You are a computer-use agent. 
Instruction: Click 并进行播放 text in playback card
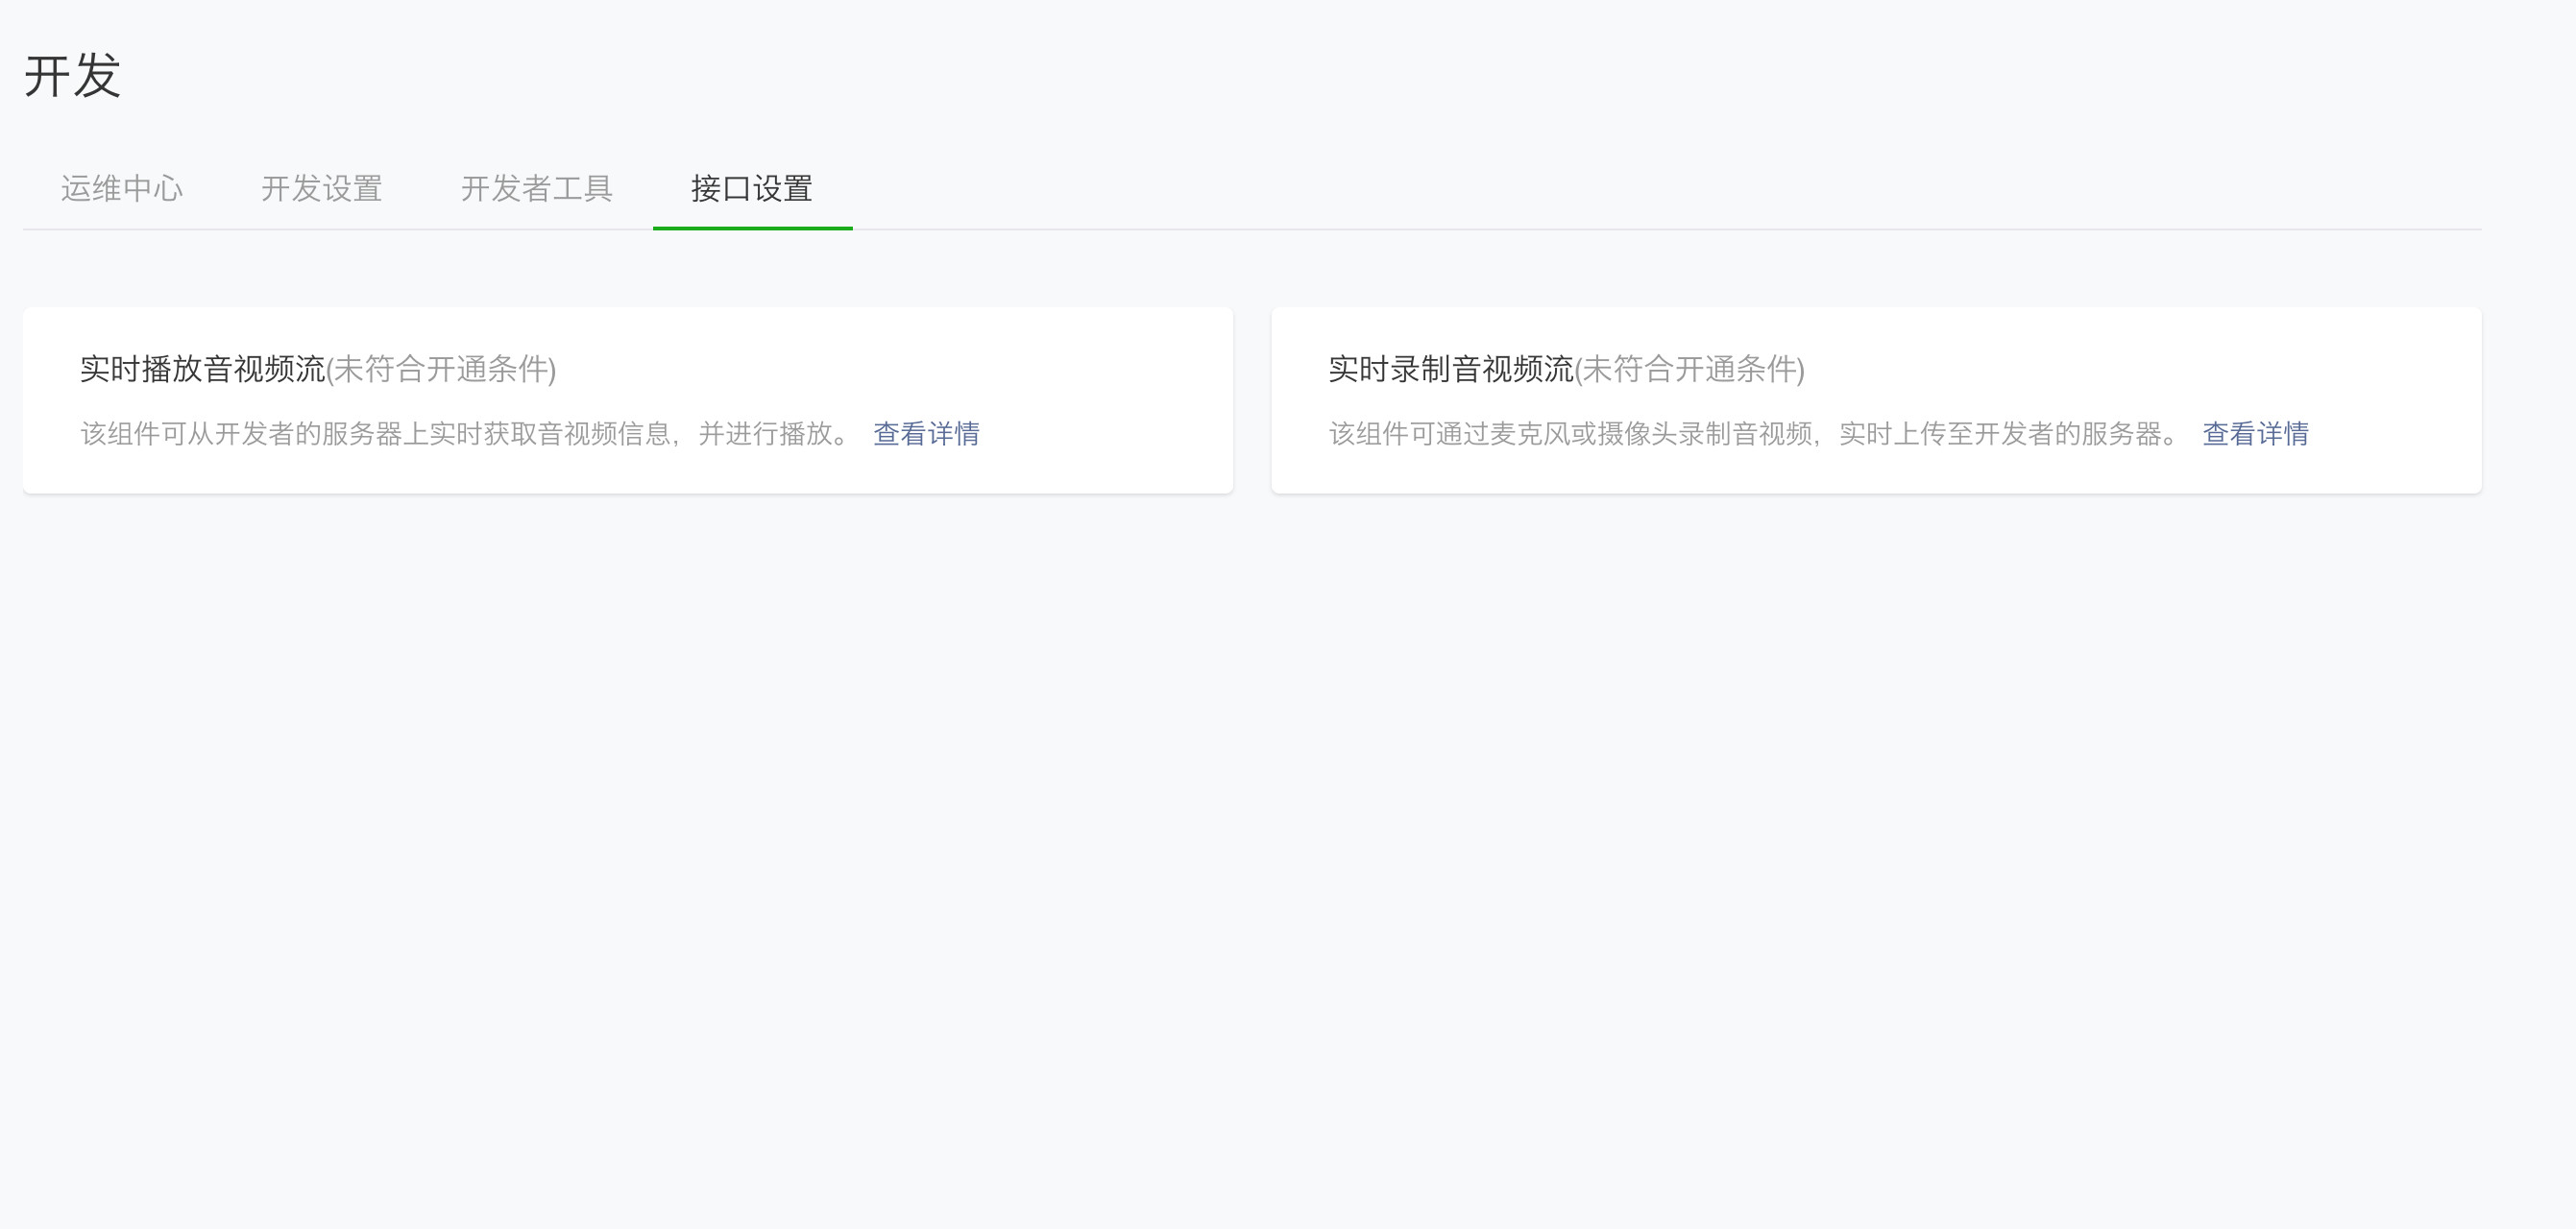click(765, 433)
